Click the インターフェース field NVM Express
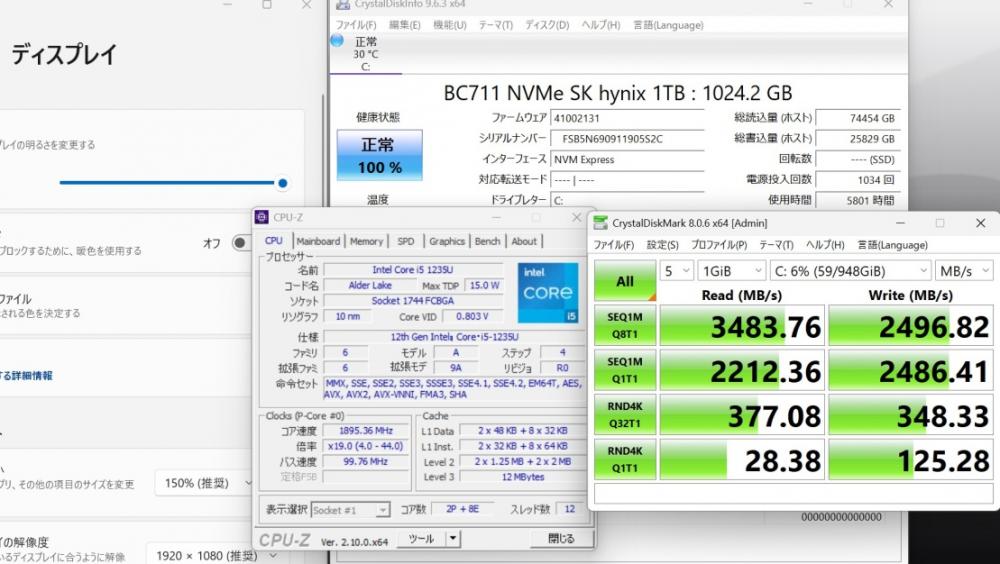 (628, 160)
